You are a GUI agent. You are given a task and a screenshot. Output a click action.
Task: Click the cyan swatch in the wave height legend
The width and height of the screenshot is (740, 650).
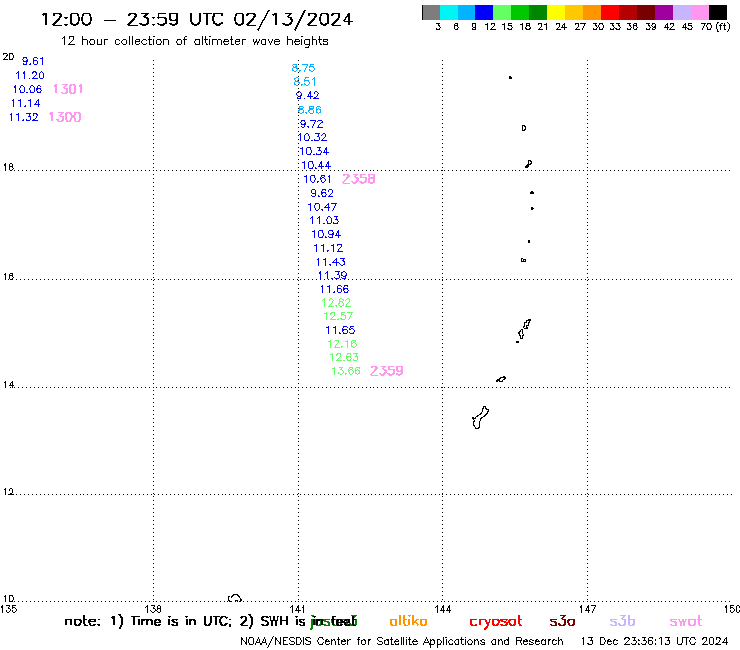click(449, 12)
